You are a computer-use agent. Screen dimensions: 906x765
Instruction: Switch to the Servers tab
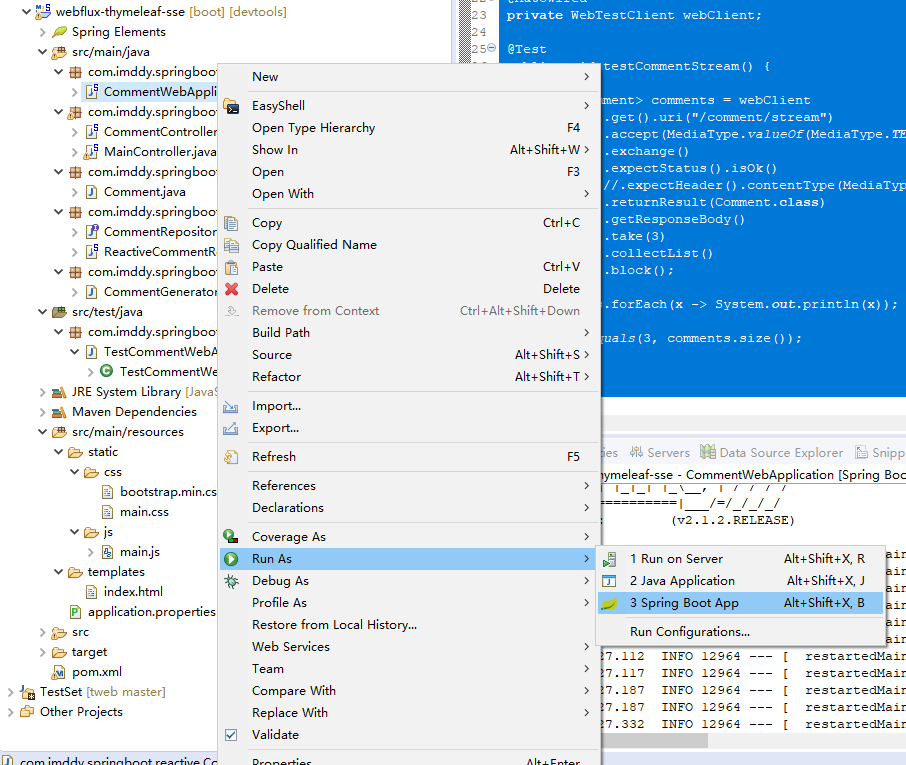pos(660,452)
